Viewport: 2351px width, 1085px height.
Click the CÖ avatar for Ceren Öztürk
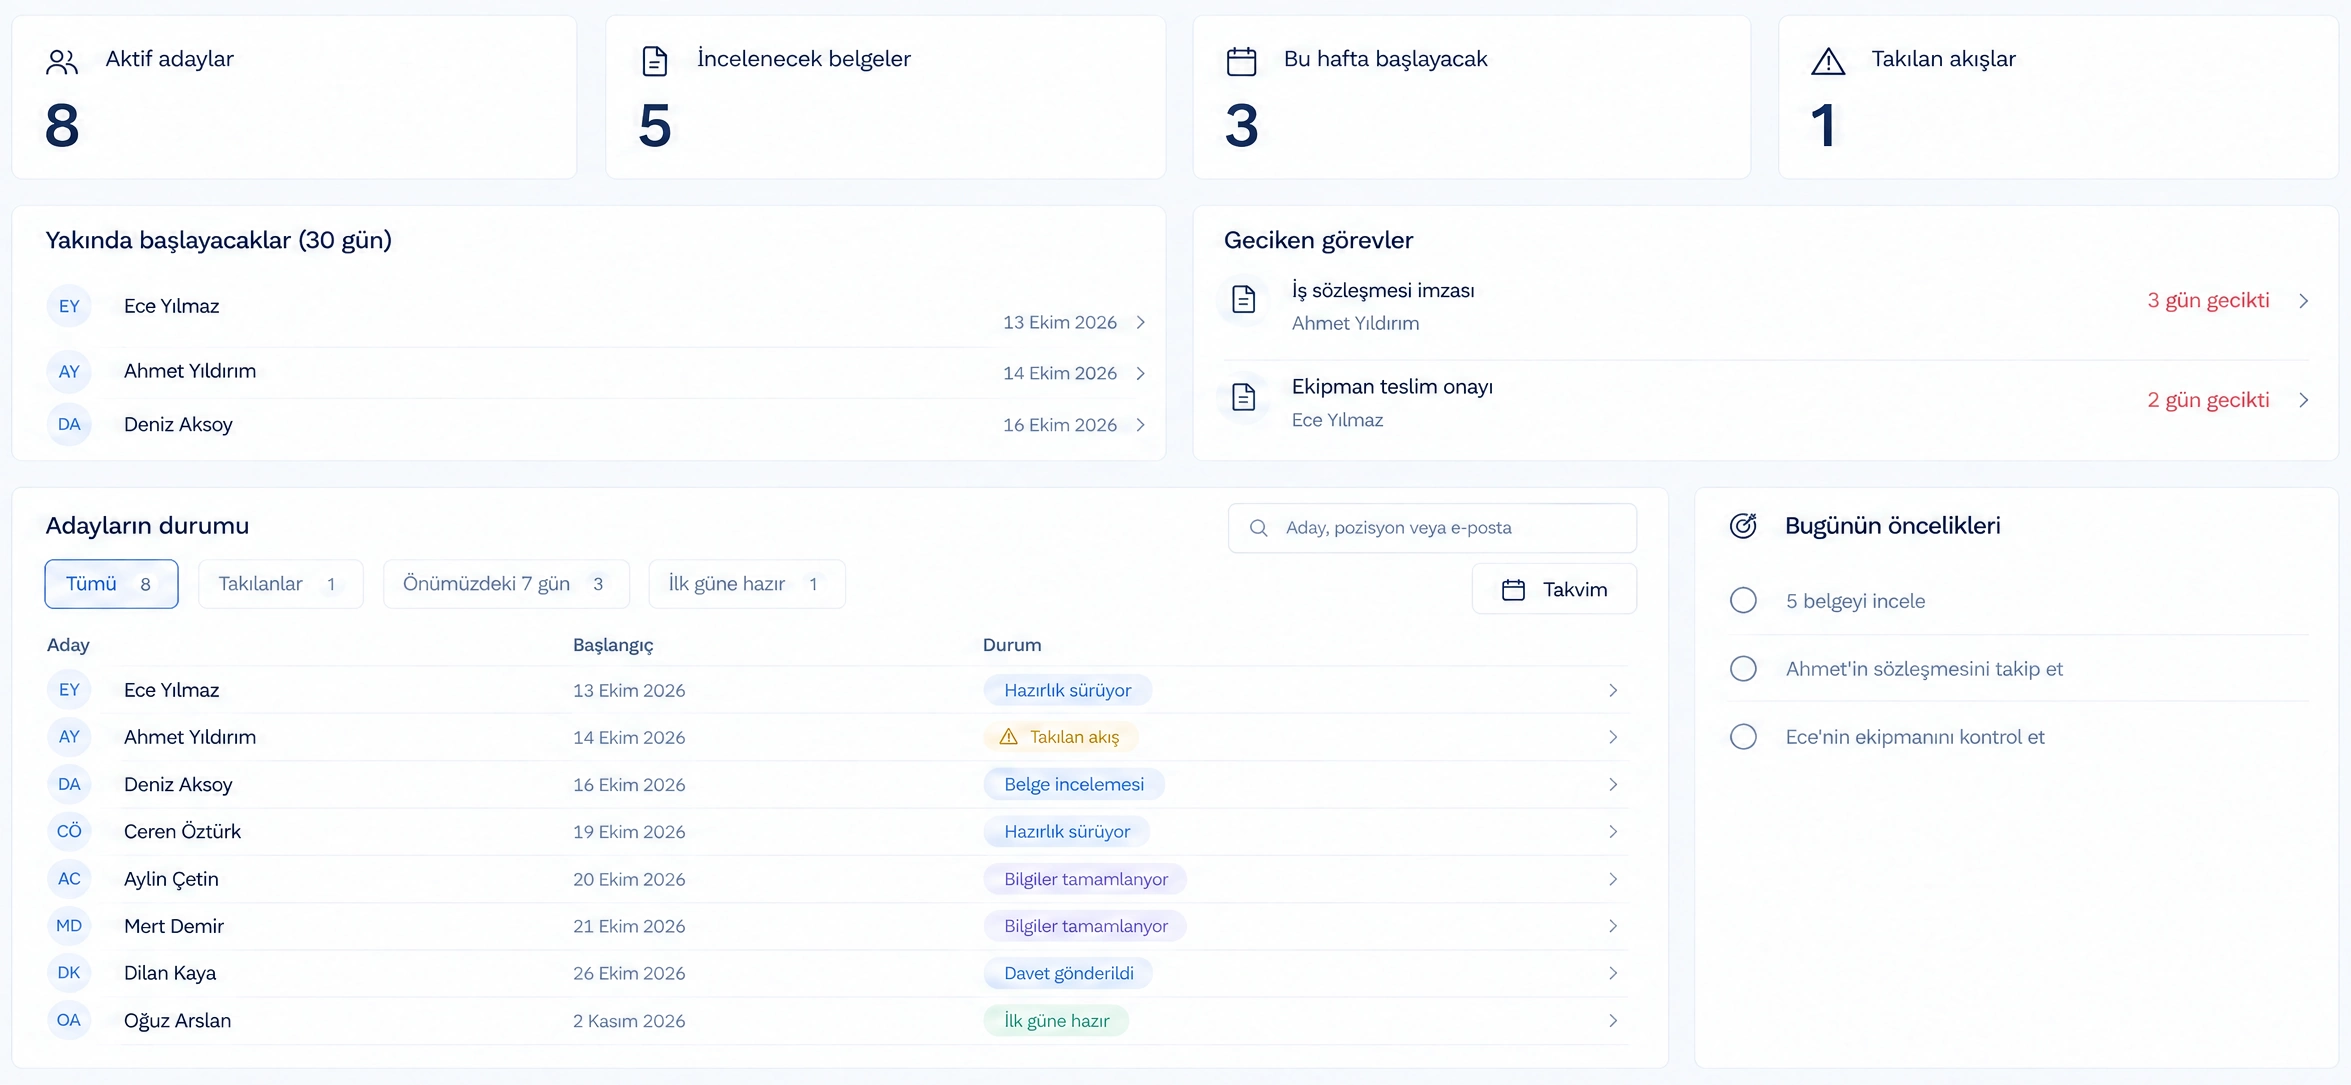point(69,831)
